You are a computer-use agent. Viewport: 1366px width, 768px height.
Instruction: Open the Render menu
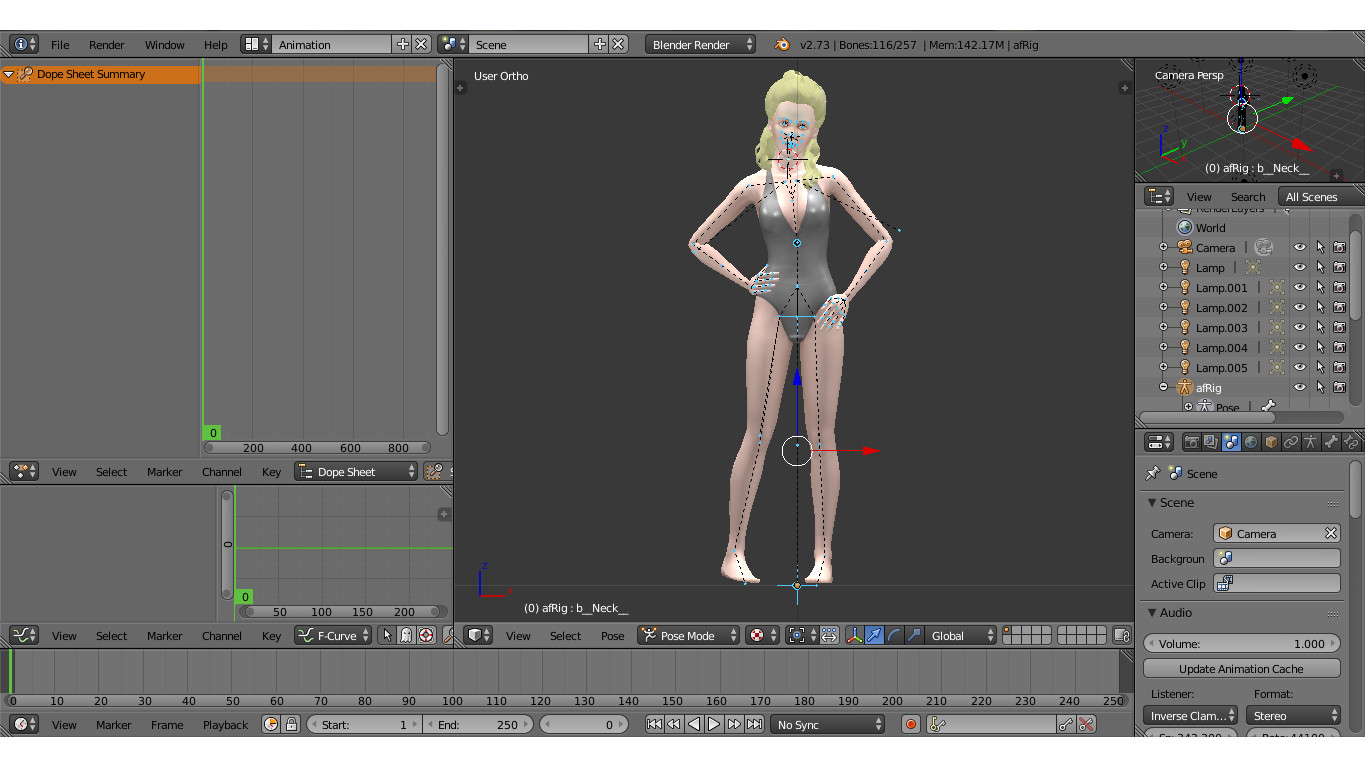(x=107, y=44)
